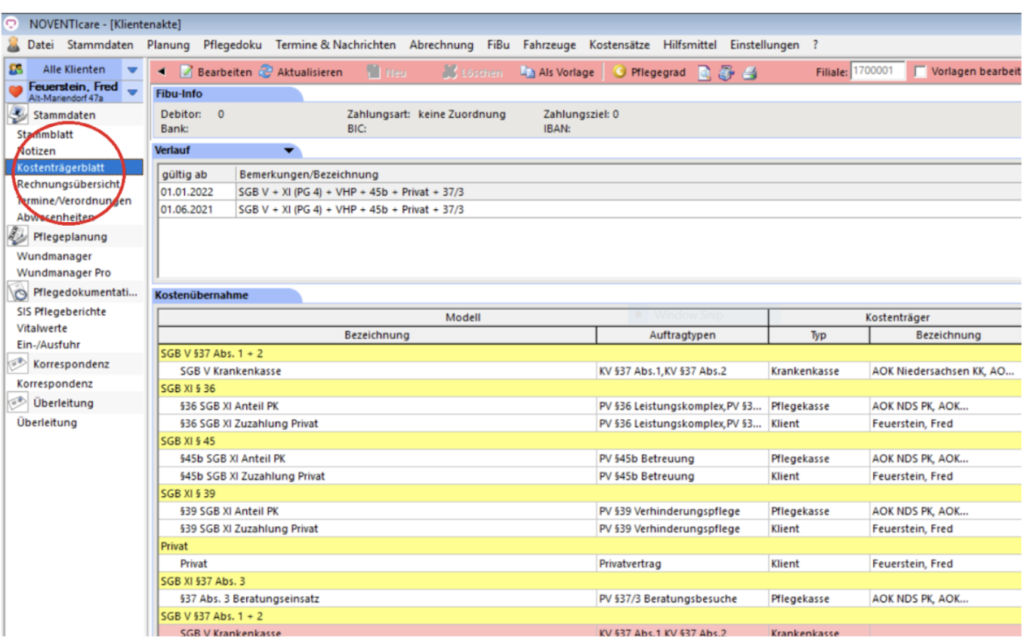Image resolution: width=1024 pixels, height=639 pixels.
Task: Open the Kostensätze menu
Action: tap(619, 45)
